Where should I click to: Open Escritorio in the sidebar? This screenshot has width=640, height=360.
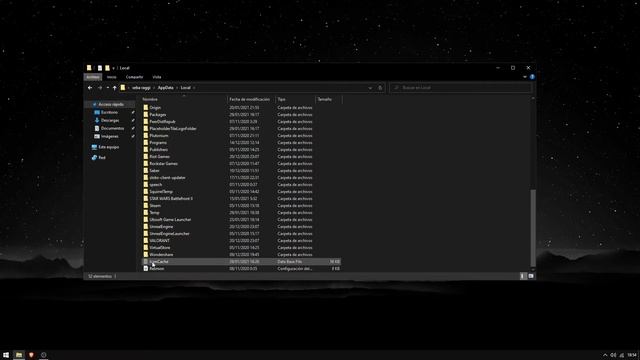pos(109,112)
